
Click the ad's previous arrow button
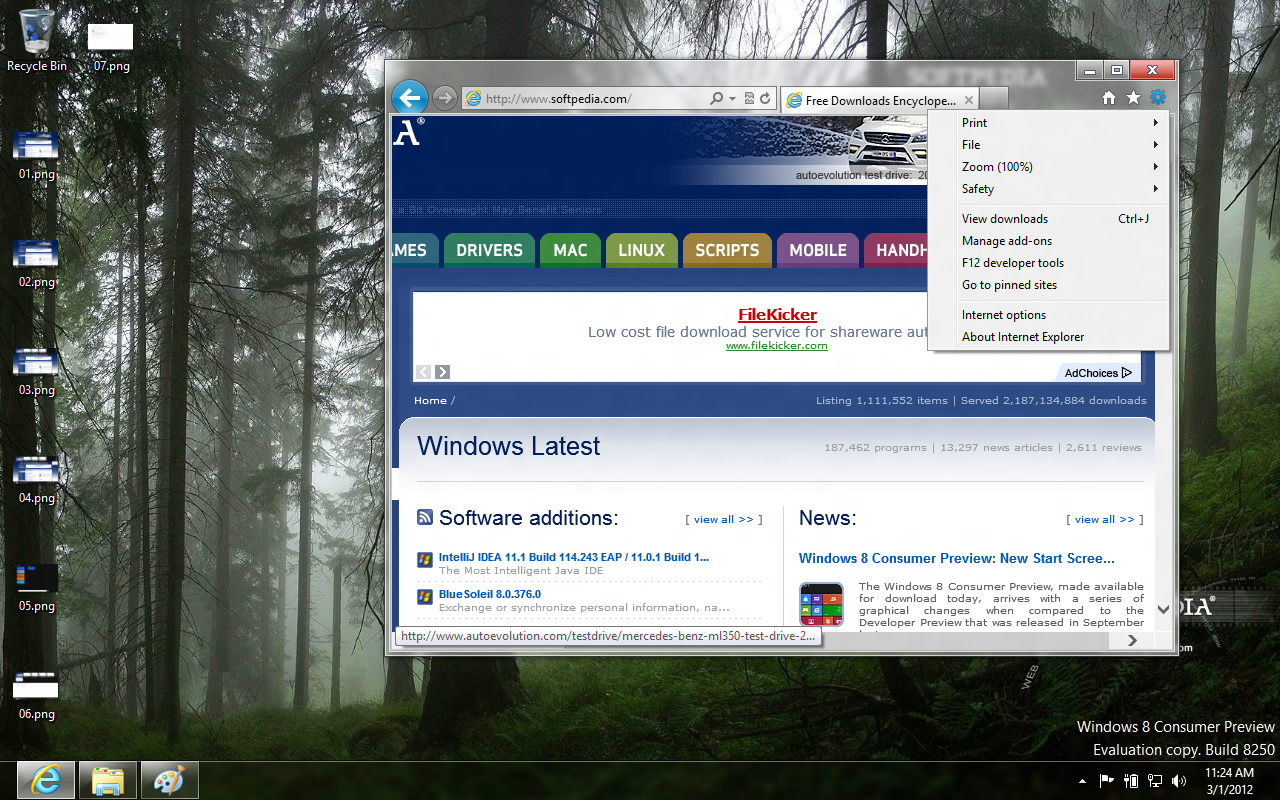(x=423, y=372)
